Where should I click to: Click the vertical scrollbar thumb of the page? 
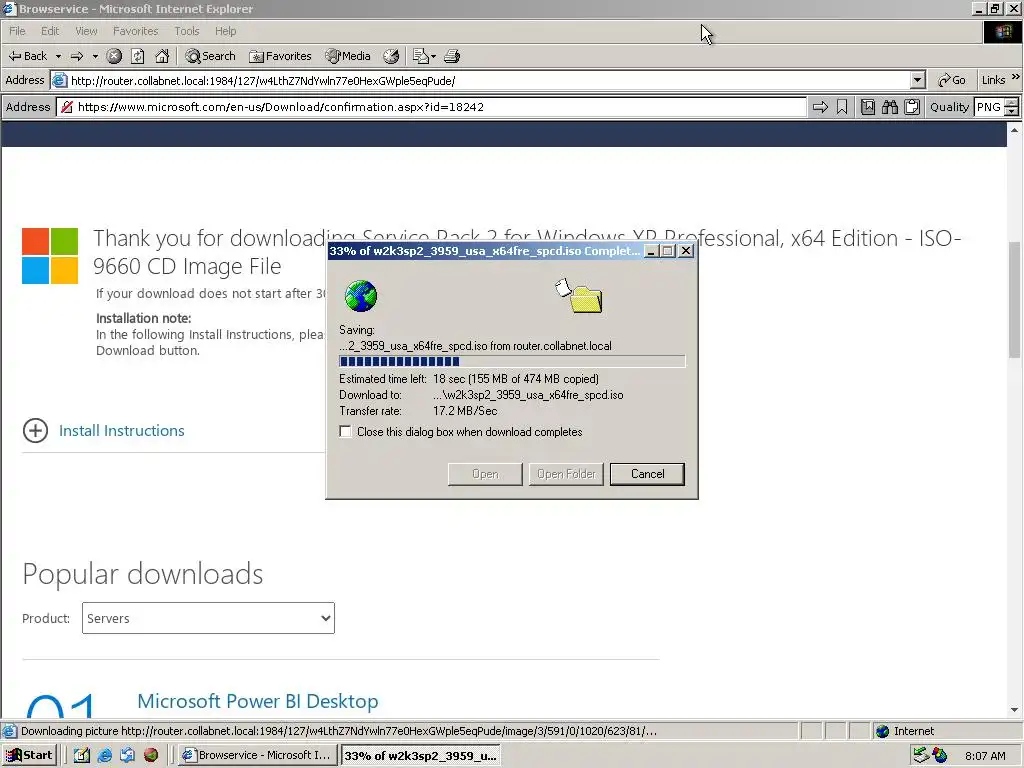coord(1014,300)
